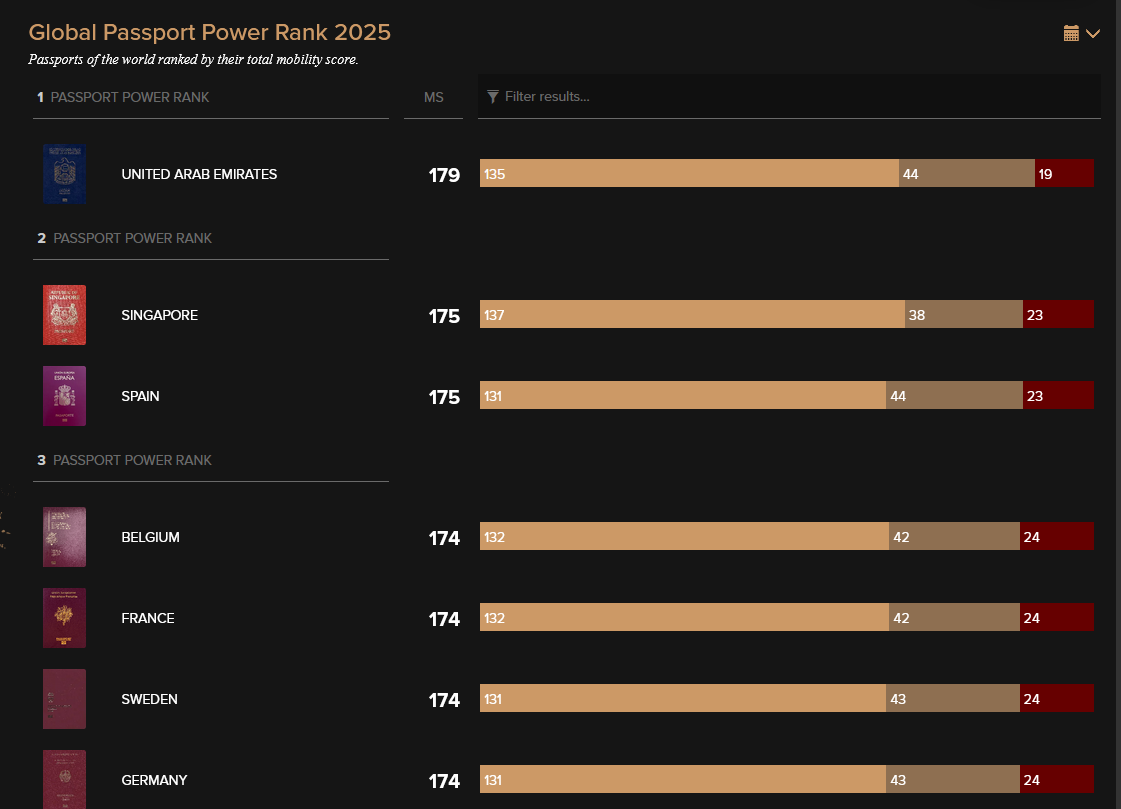Click Singapore's visa-on-arrival segment showing 38
This screenshot has height=809, width=1121.
point(963,315)
